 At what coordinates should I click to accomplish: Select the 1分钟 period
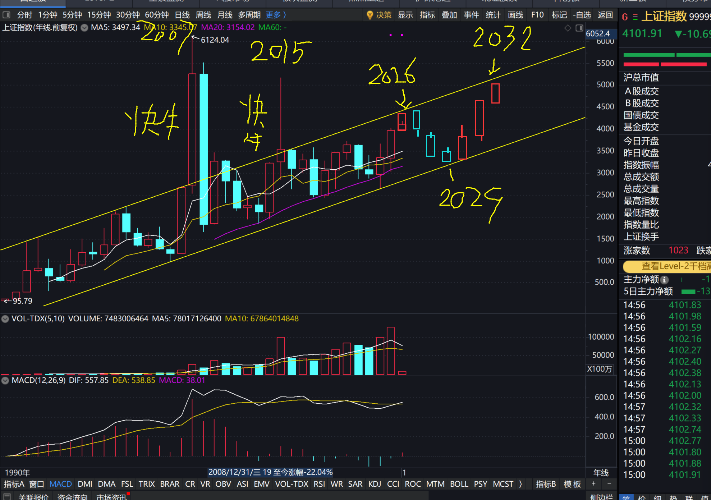48,15
